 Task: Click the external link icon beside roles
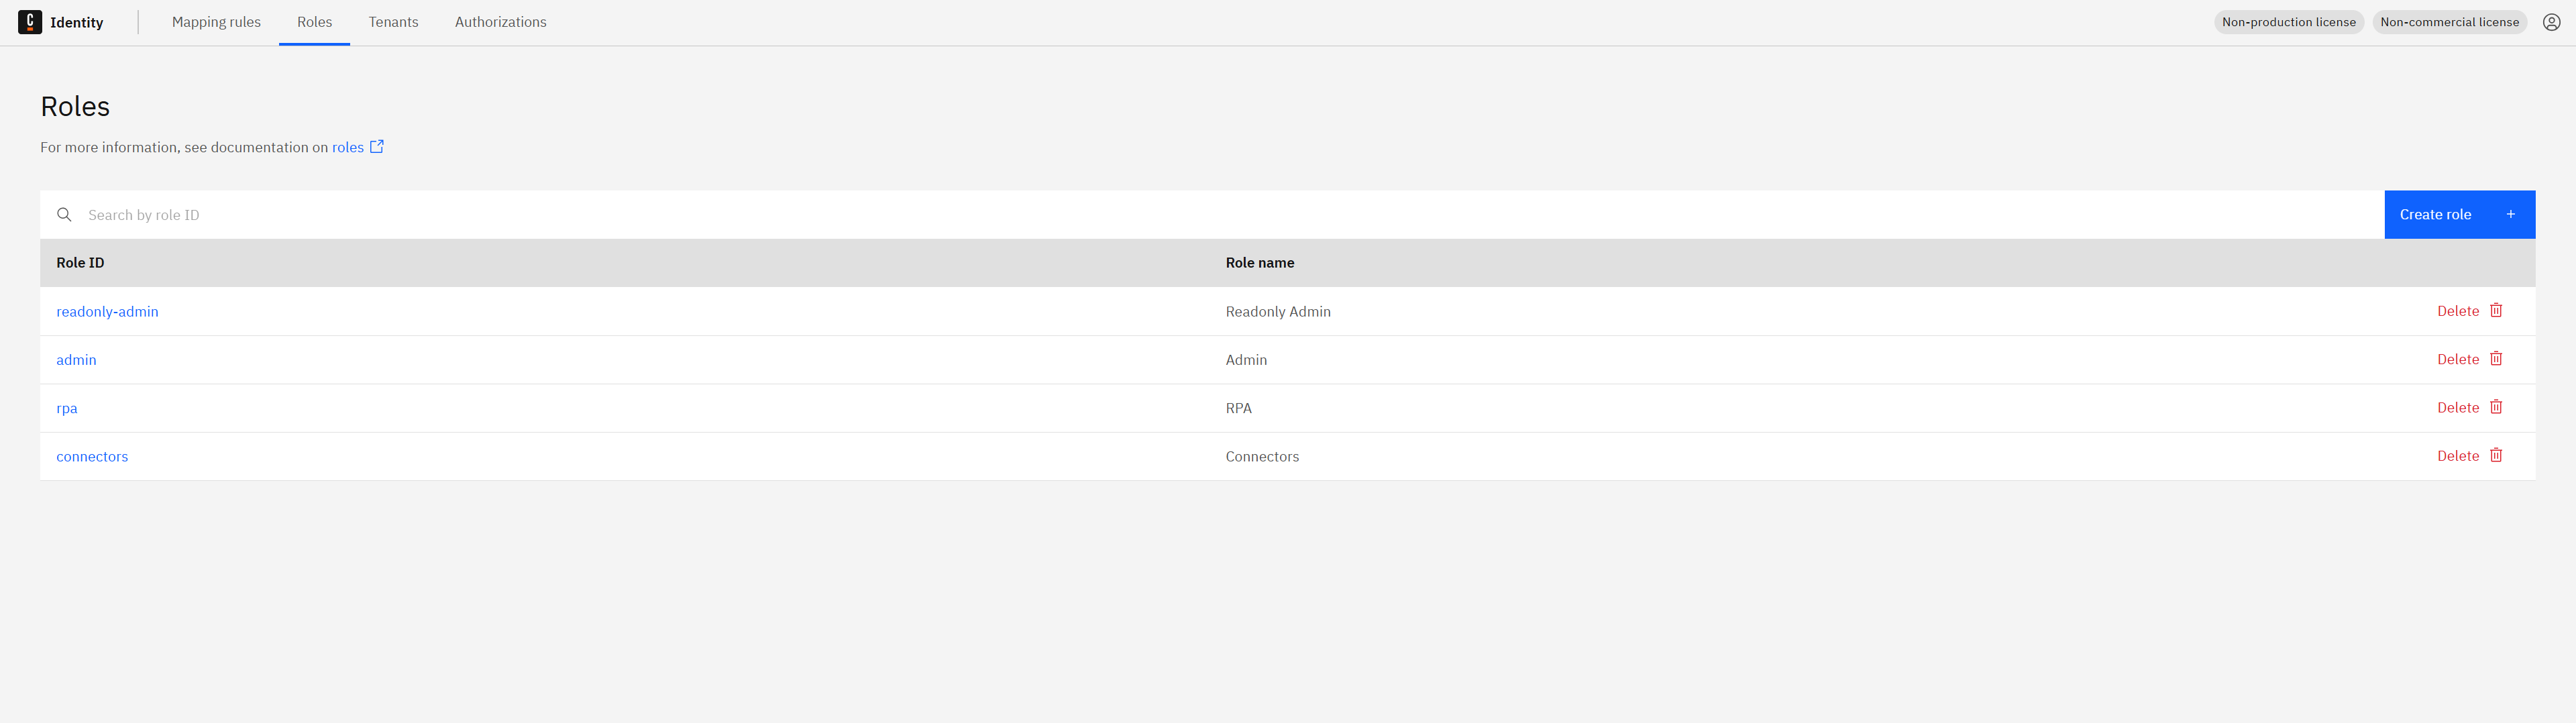point(377,147)
